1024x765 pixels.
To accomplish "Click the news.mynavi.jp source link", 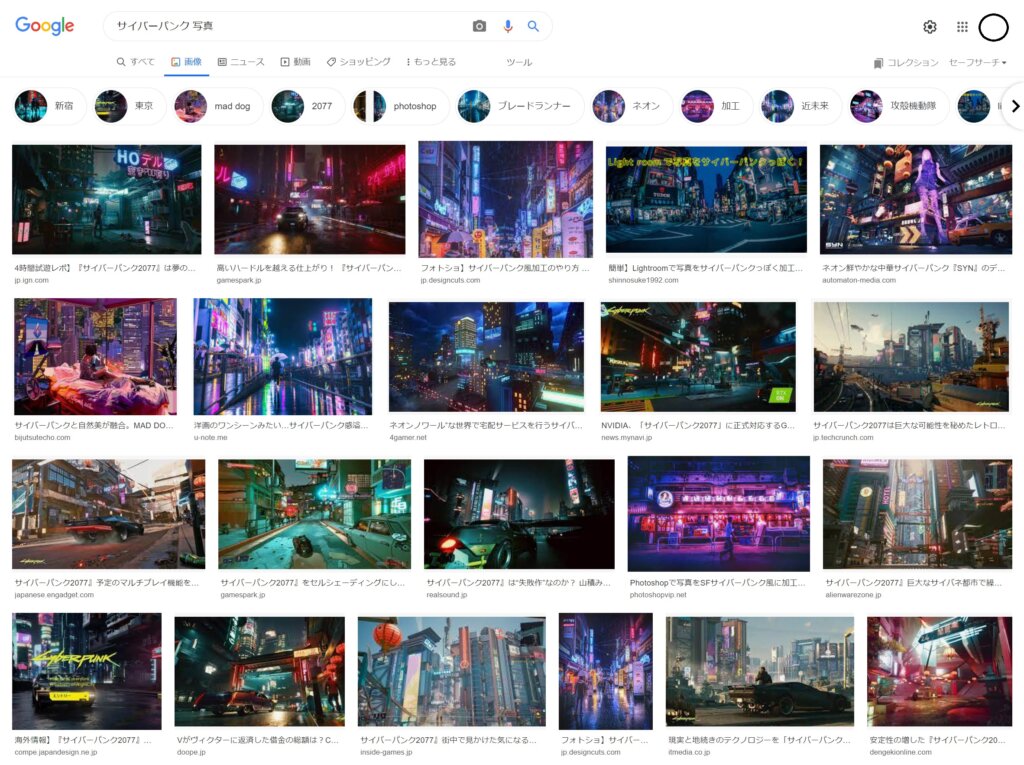I will 626,438.
